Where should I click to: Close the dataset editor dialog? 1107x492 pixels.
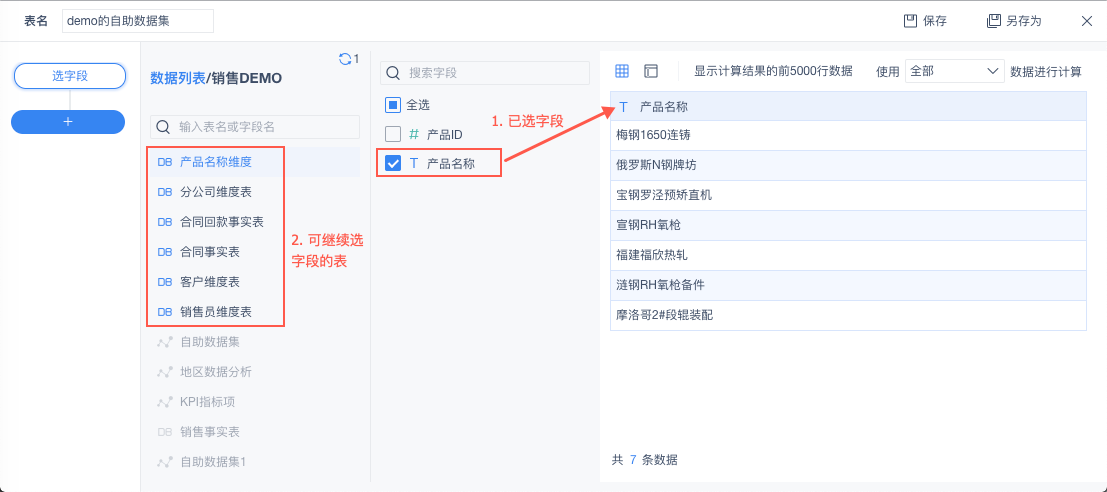pos(1087,20)
